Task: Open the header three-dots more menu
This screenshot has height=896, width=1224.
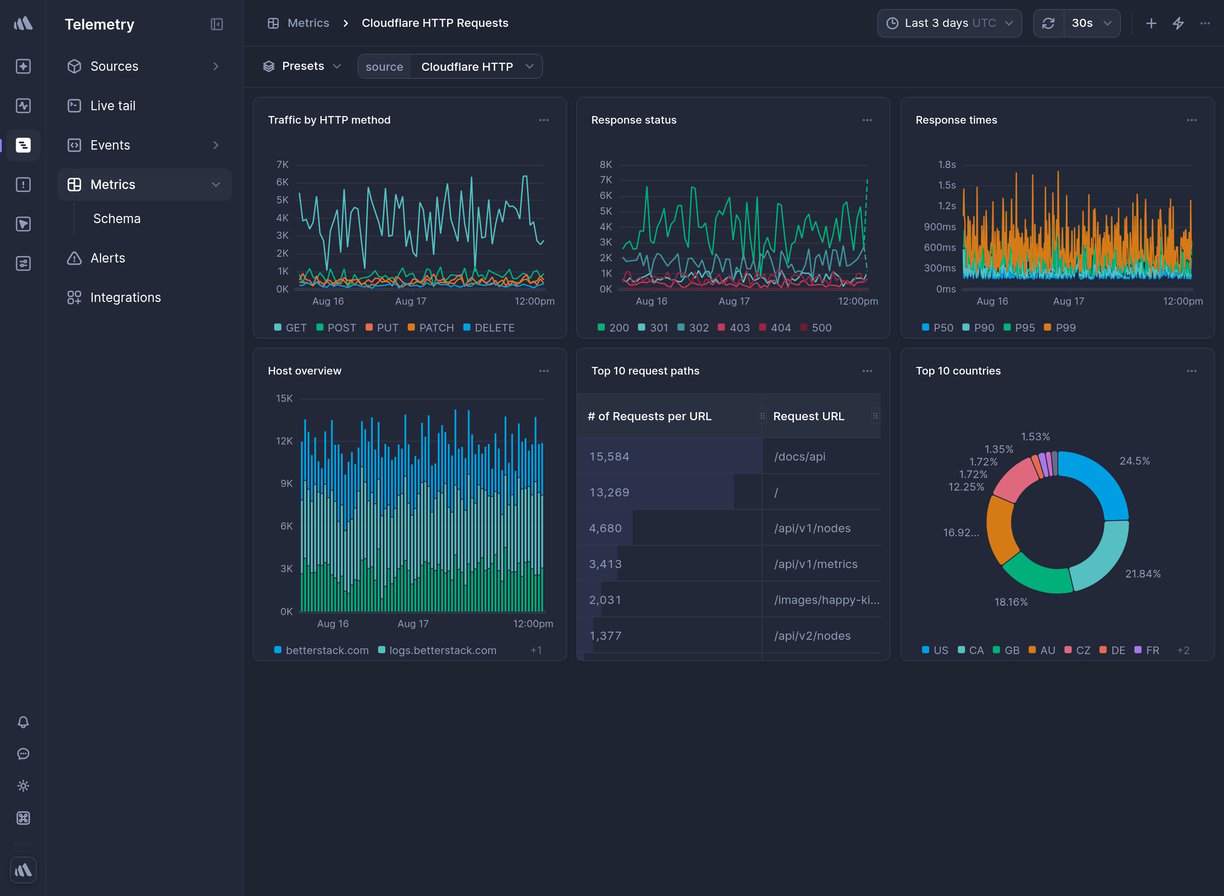Action: coord(1205,23)
